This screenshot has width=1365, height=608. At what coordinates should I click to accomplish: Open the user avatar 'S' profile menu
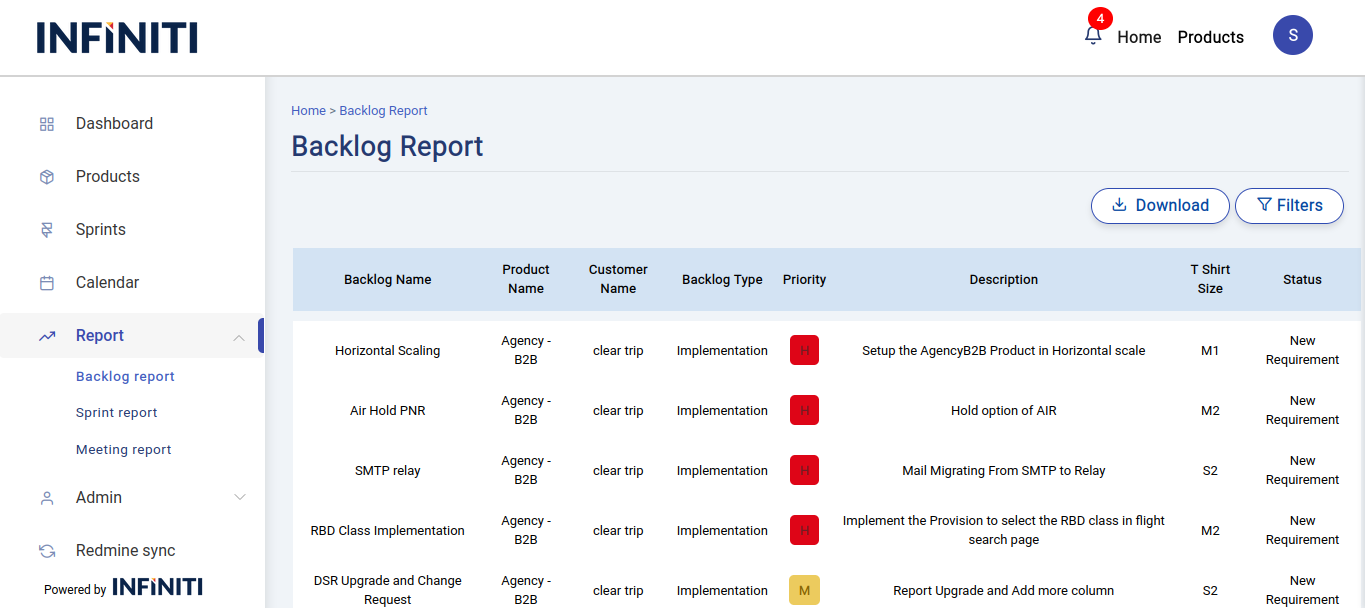[x=1292, y=35]
